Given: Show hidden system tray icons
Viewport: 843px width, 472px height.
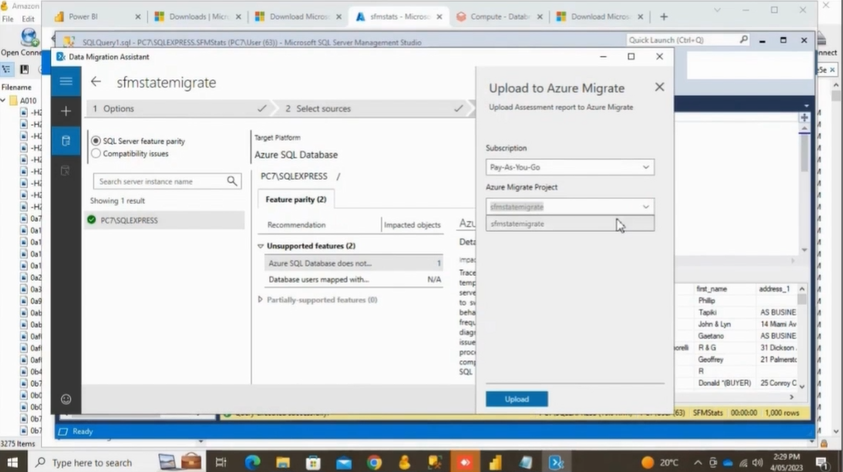Looking at the screenshot, I should [x=698, y=462].
